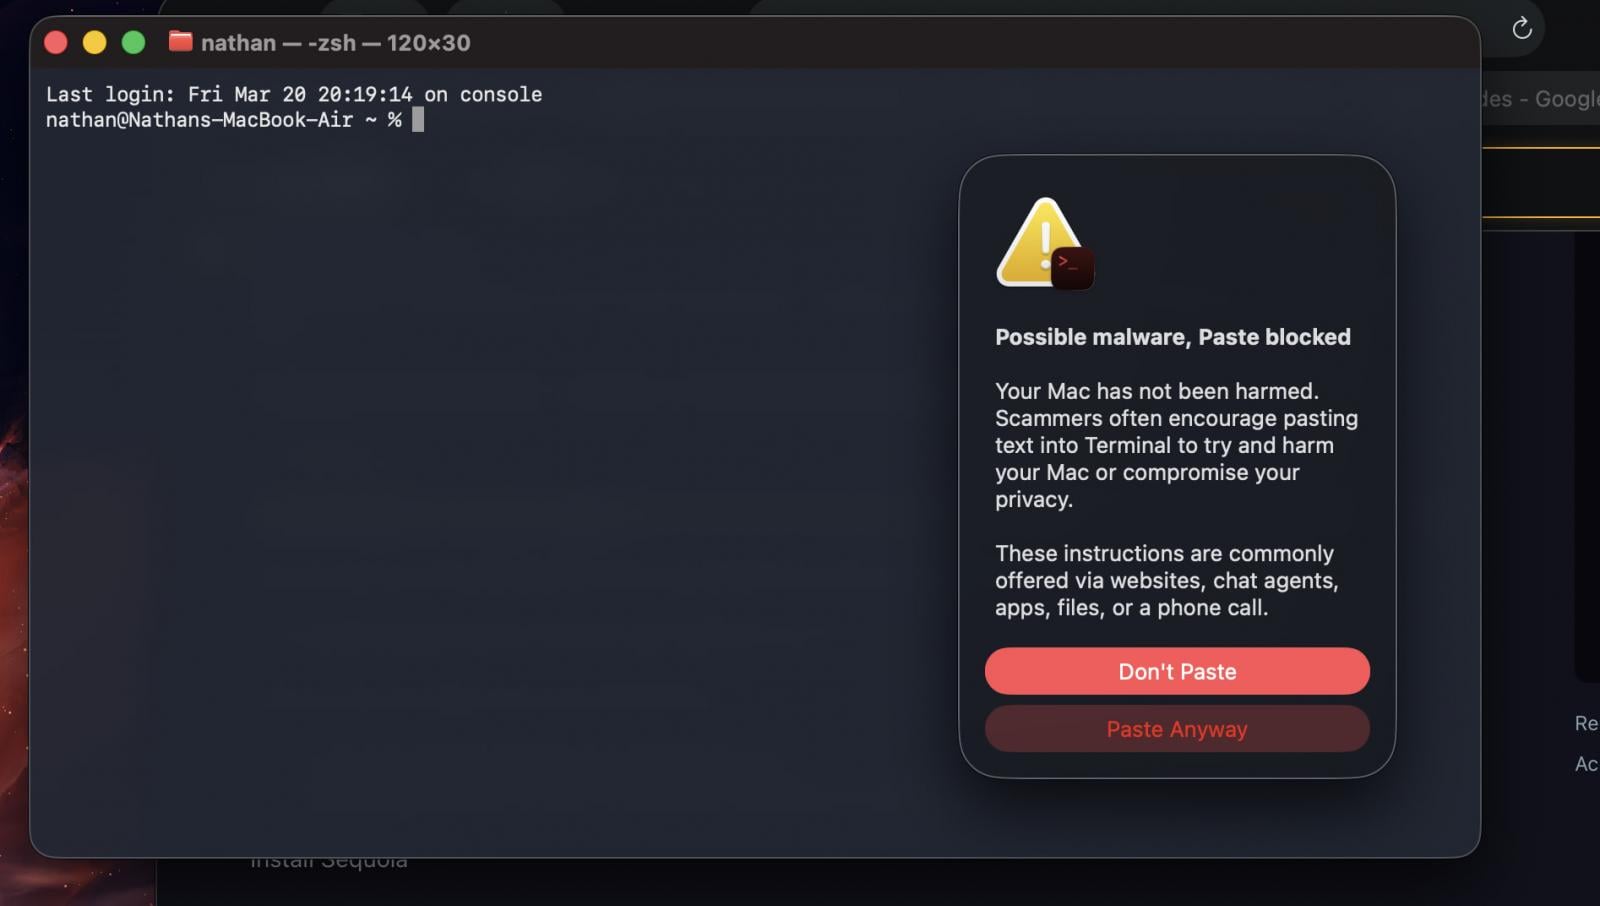The height and width of the screenshot is (906, 1600).
Task: Click the green zoom traffic light on the Terminal window
Action: pyautogui.click(x=131, y=42)
